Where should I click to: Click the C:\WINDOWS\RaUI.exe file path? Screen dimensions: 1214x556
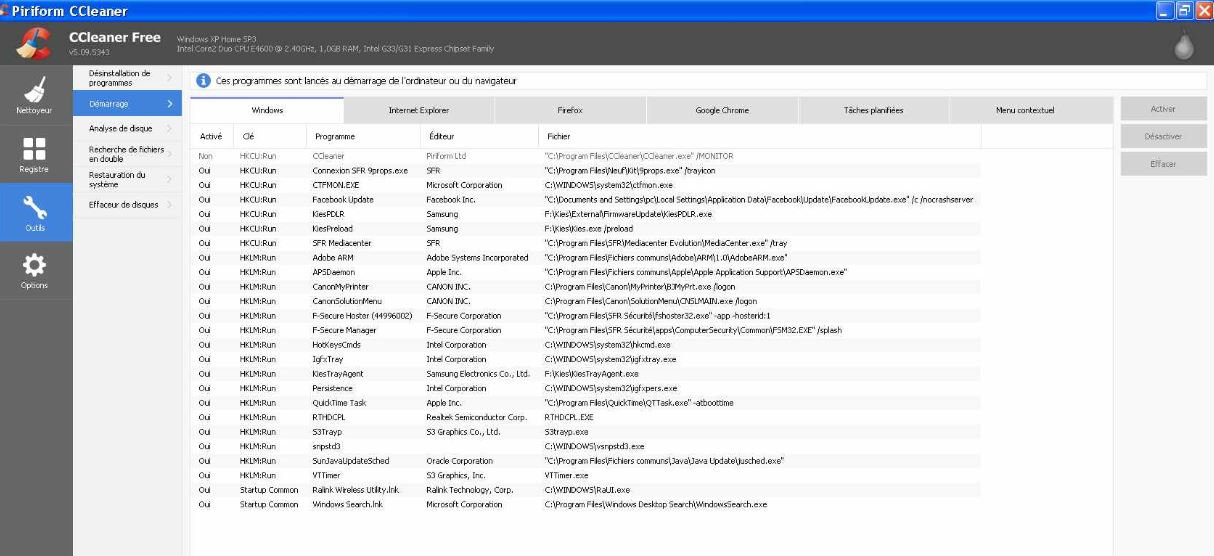click(x=587, y=490)
